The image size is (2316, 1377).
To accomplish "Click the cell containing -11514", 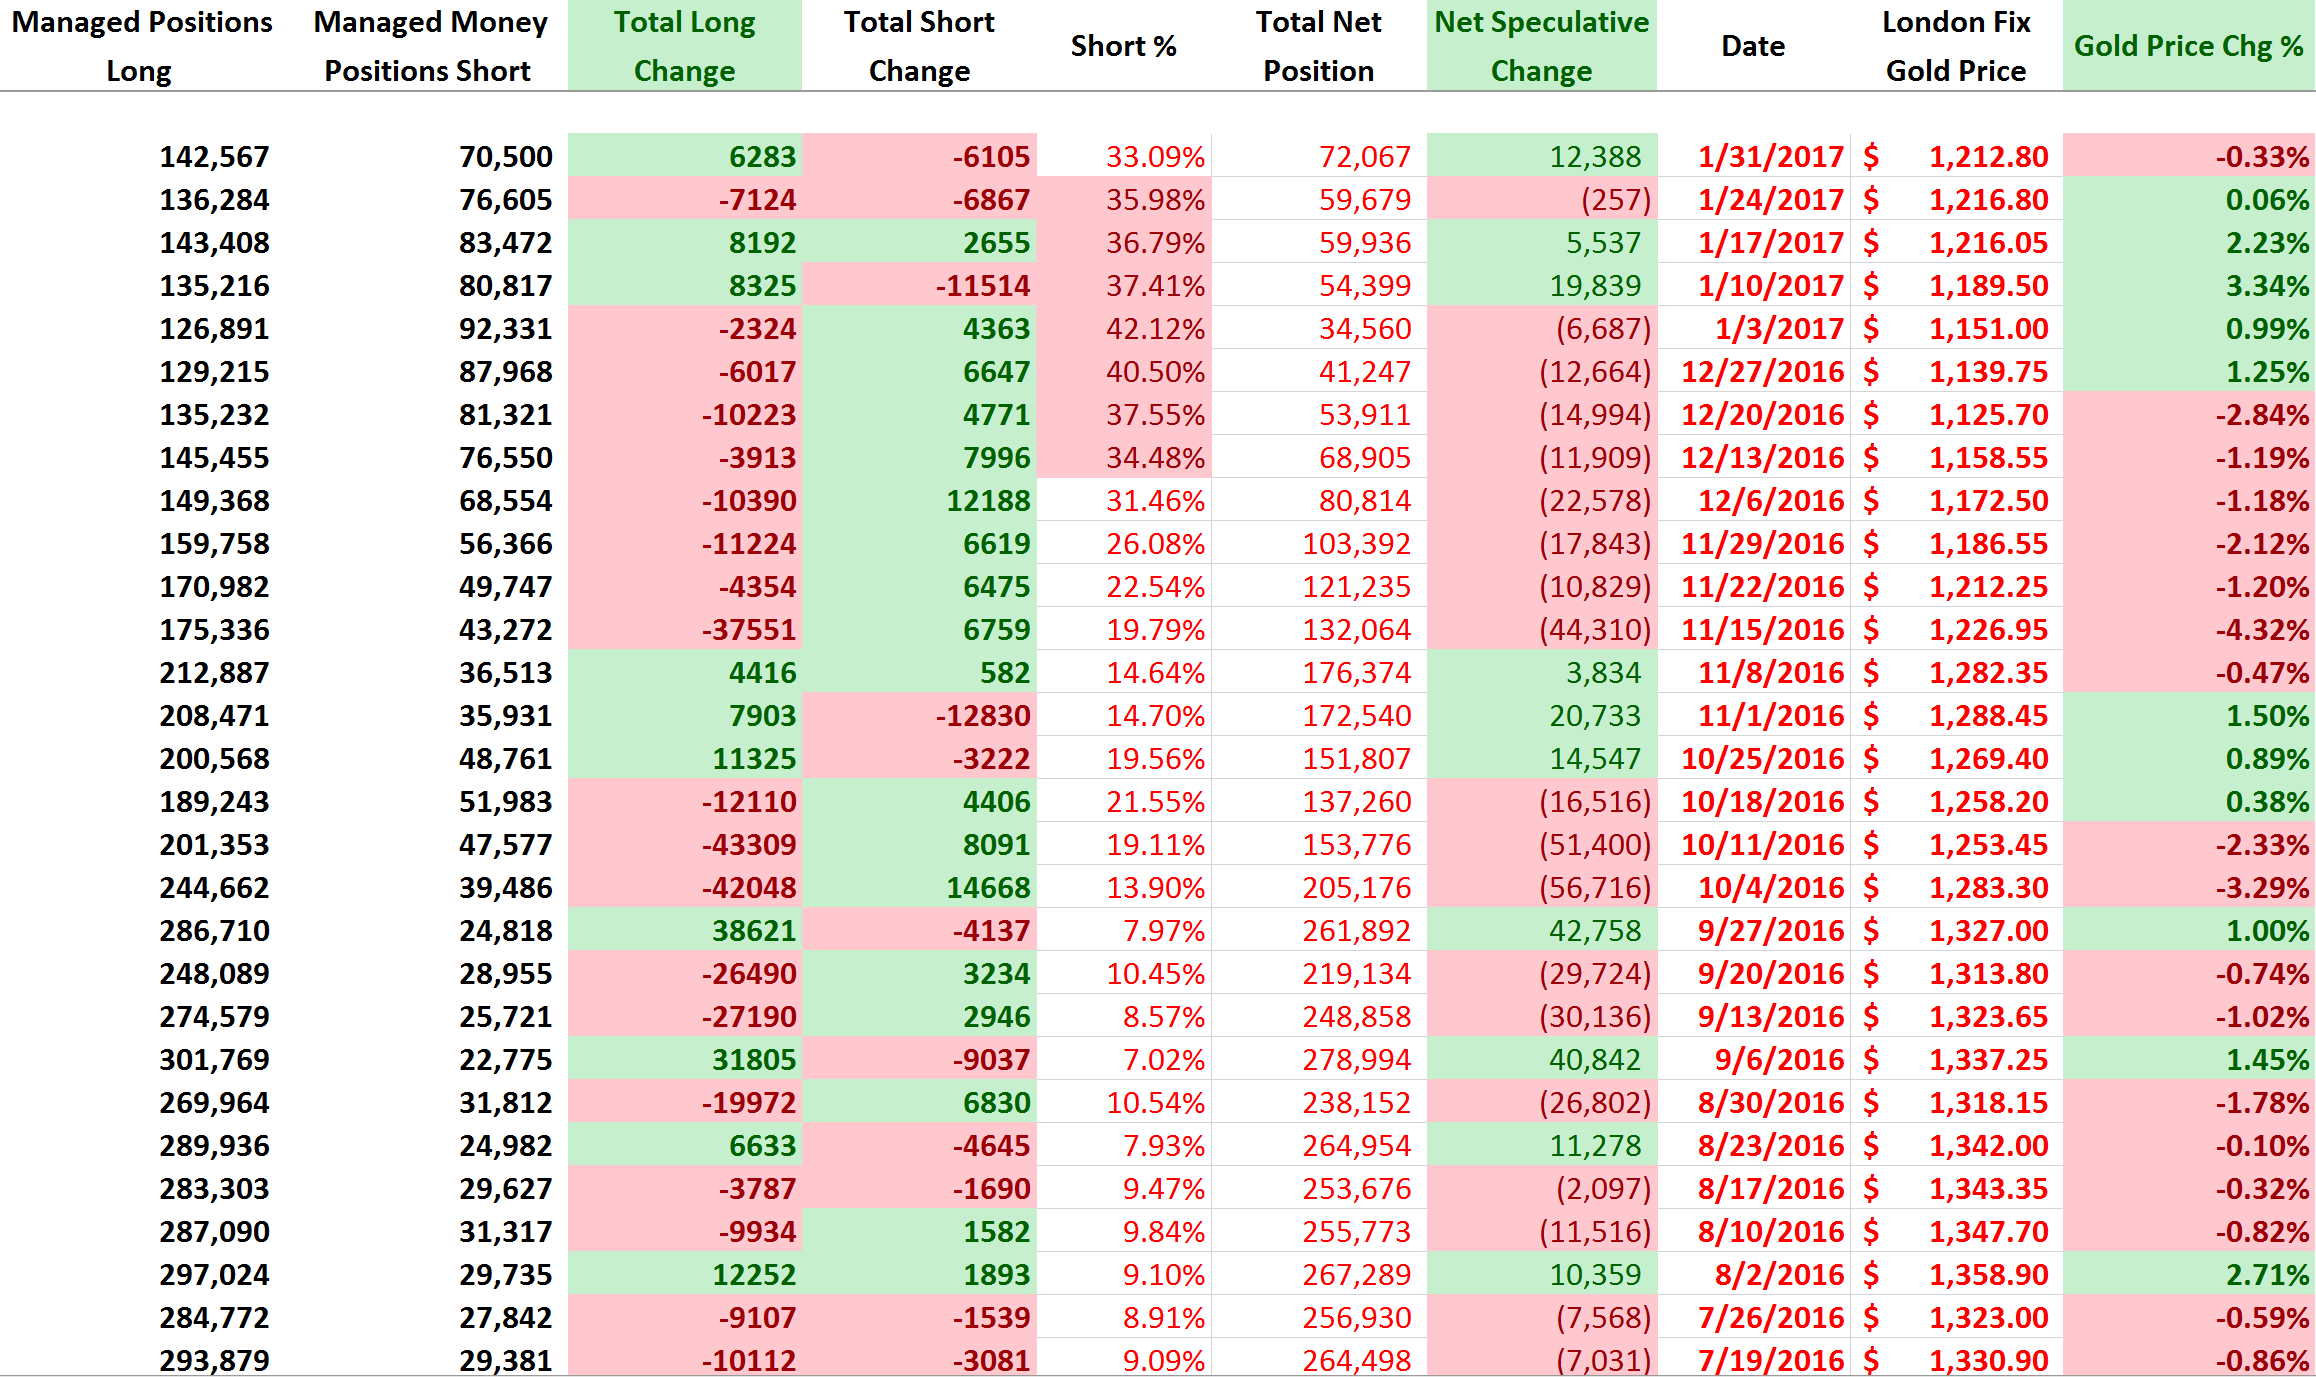I will click(919, 285).
